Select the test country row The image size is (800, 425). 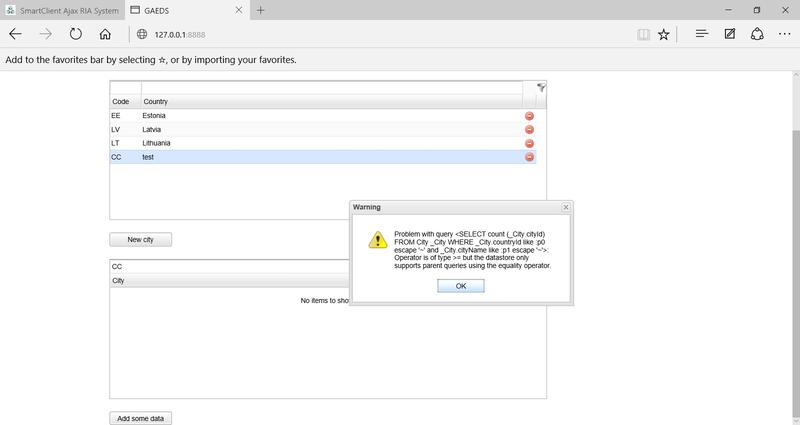pos(323,157)
